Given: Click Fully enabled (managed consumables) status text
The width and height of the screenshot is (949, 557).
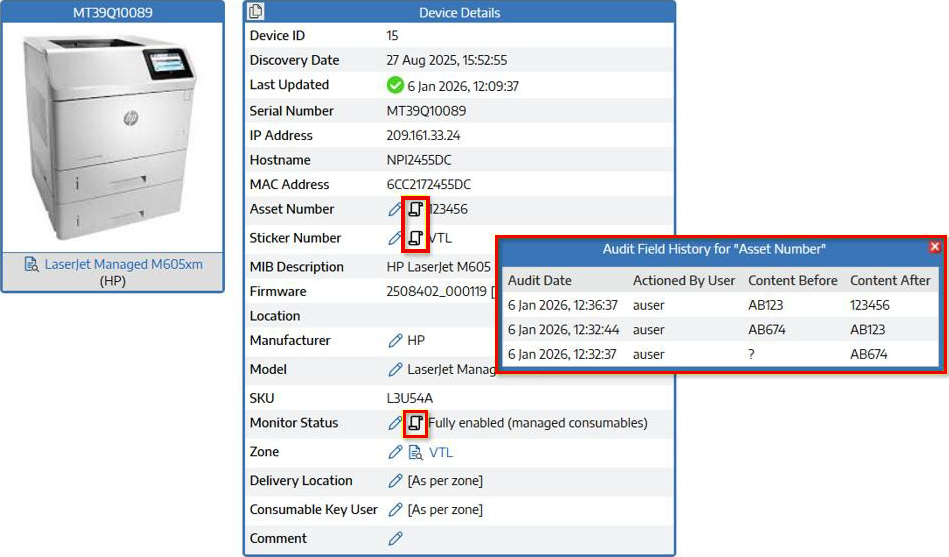Looking at the screenshot, I should (538, 423).
